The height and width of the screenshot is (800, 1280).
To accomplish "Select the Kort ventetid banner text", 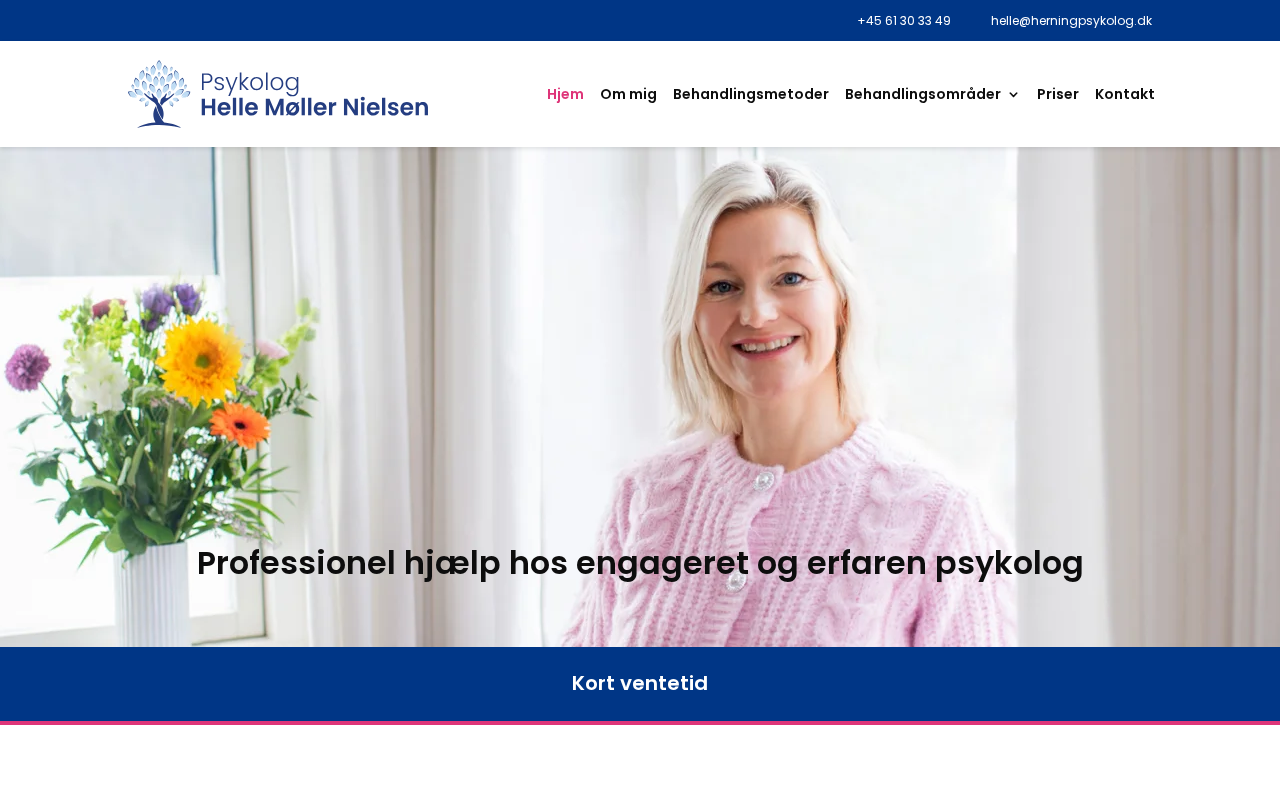I will (x=640, y=683).
